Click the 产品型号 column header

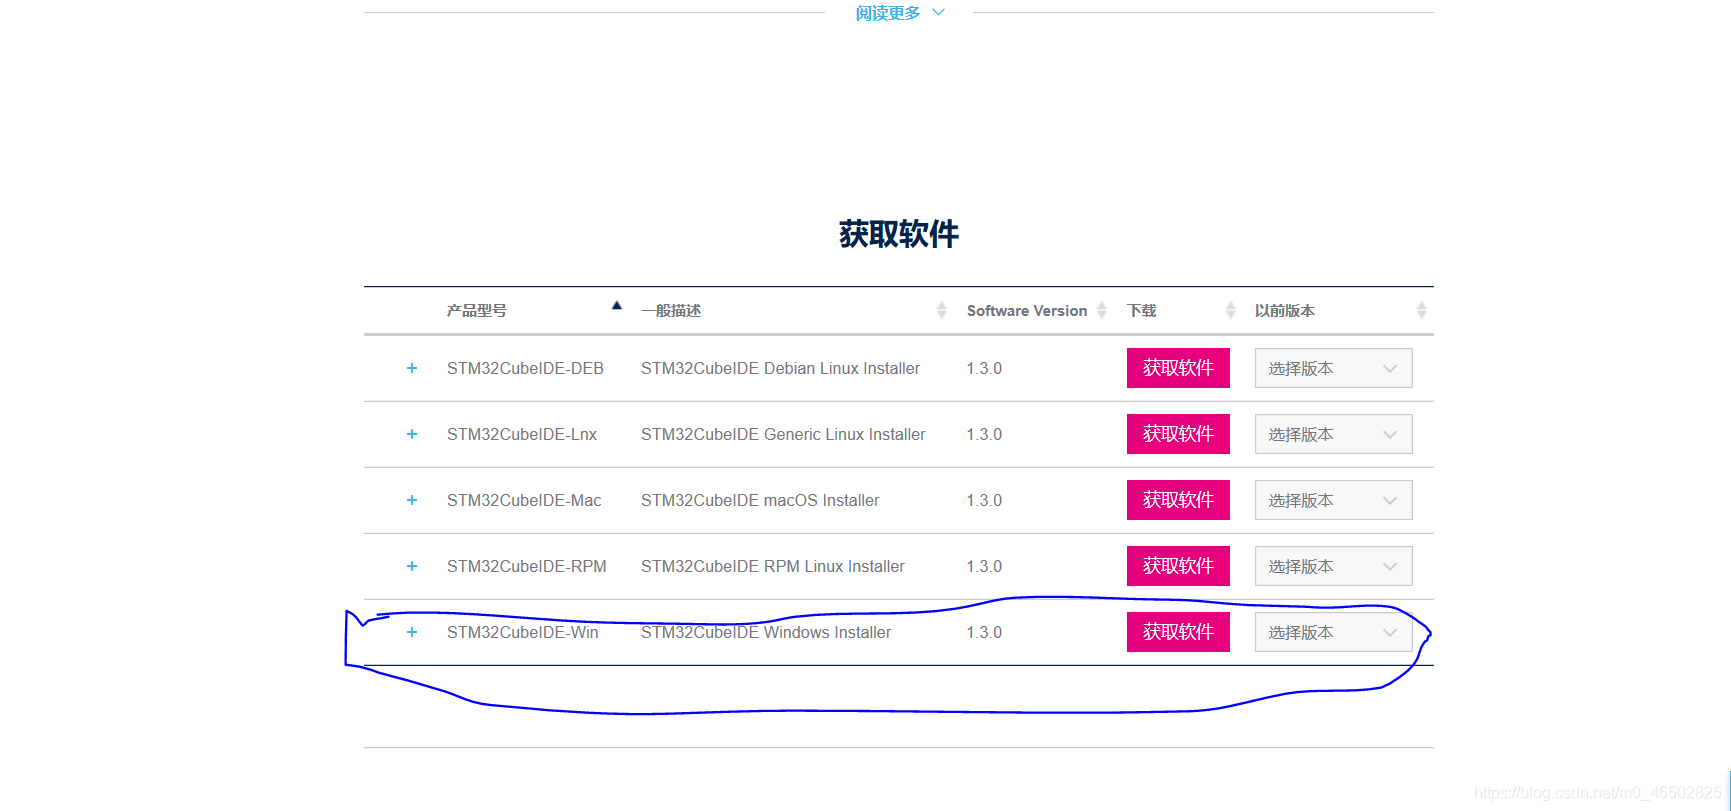(477, 310)
